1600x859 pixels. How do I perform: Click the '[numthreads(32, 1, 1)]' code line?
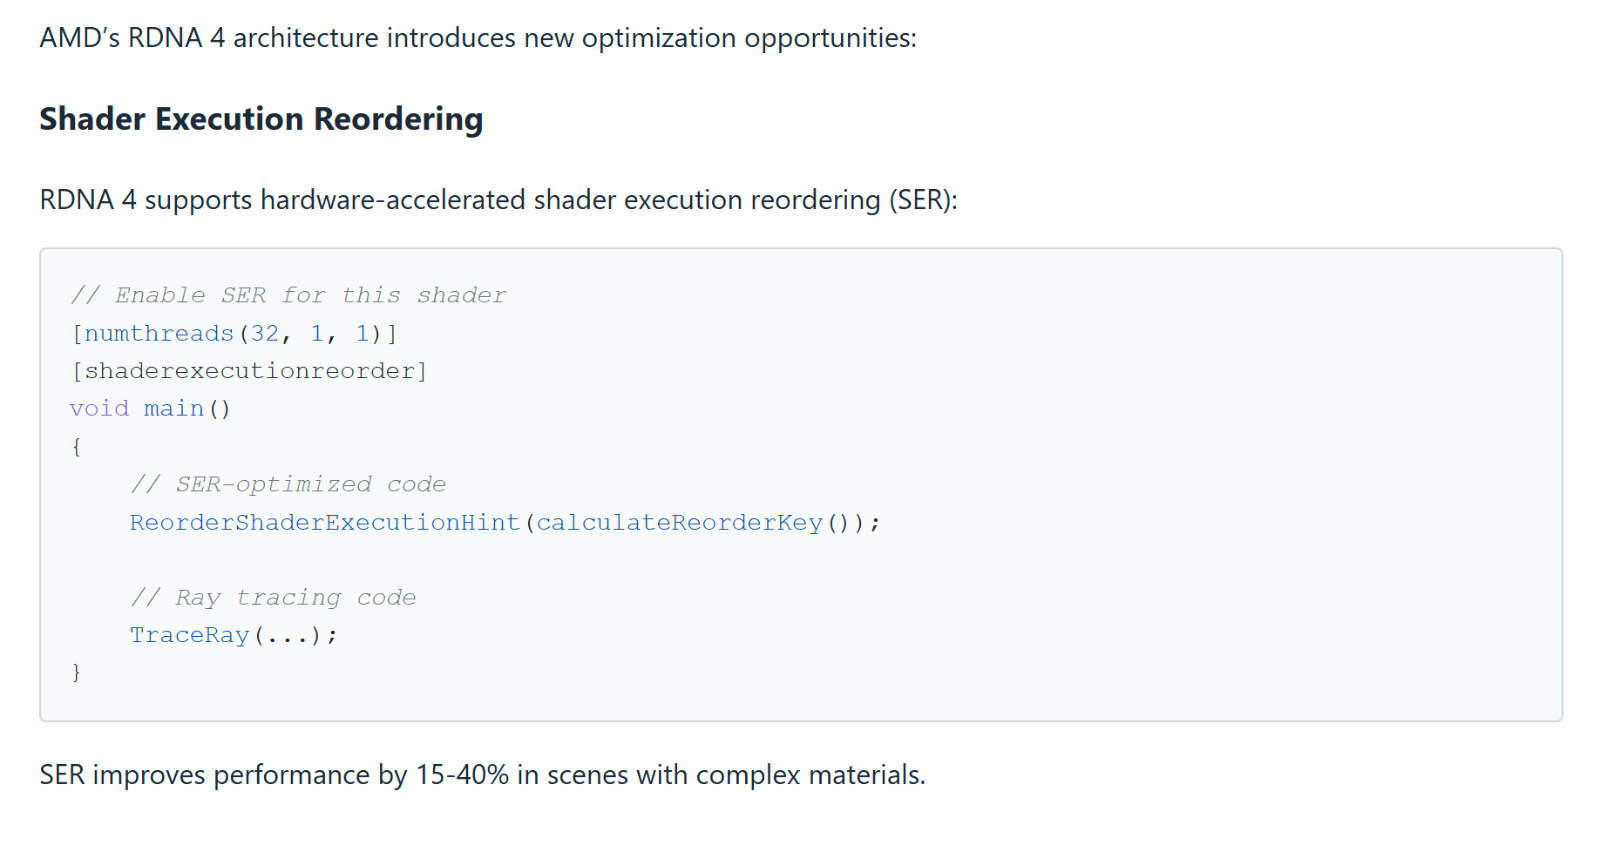coord(234,333)
